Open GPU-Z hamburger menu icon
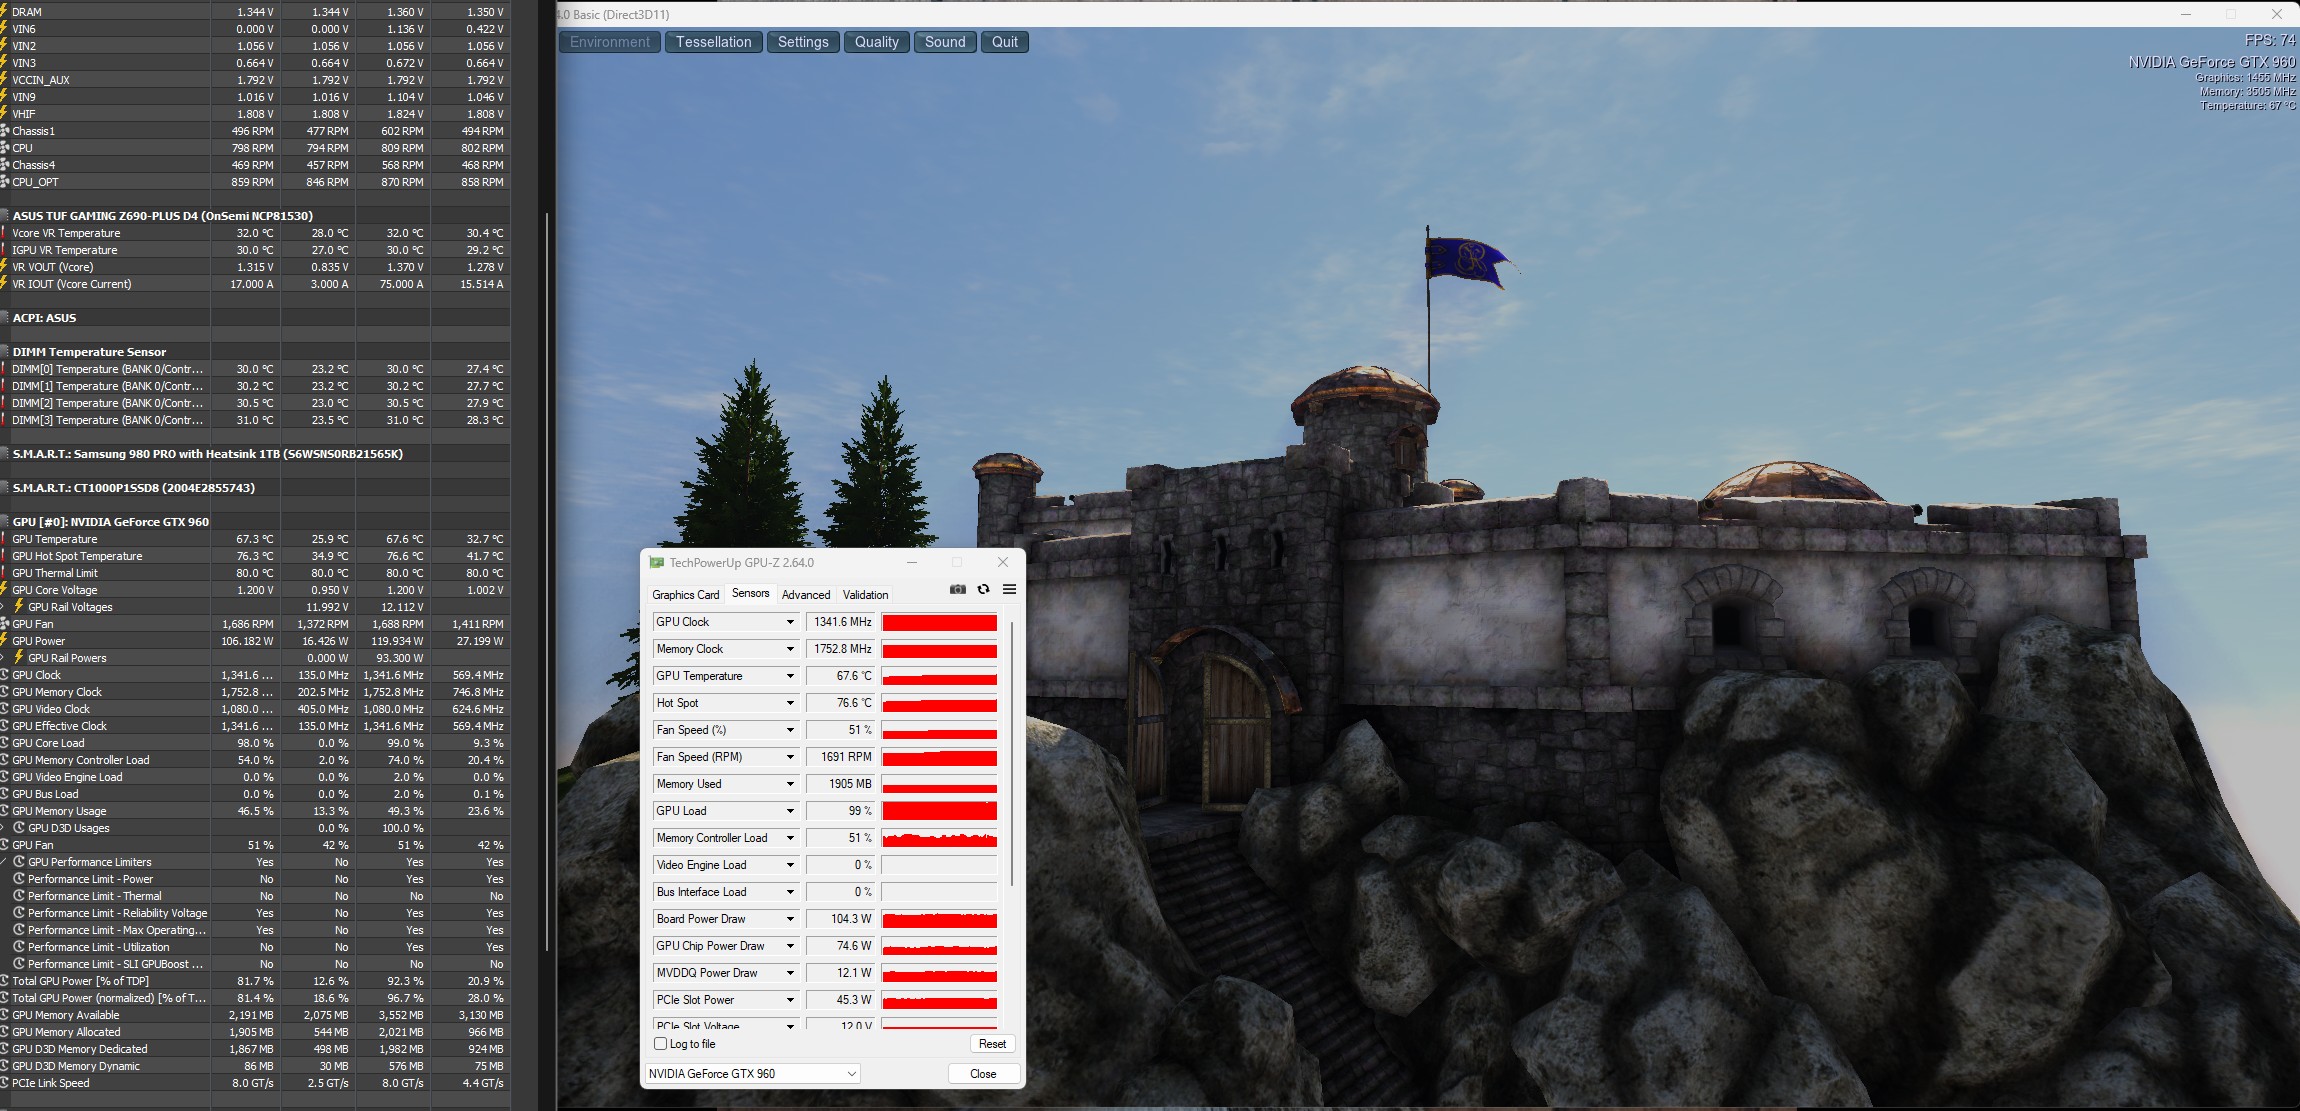Viewport: 2300px width, 1111px height. [1009, 589]
